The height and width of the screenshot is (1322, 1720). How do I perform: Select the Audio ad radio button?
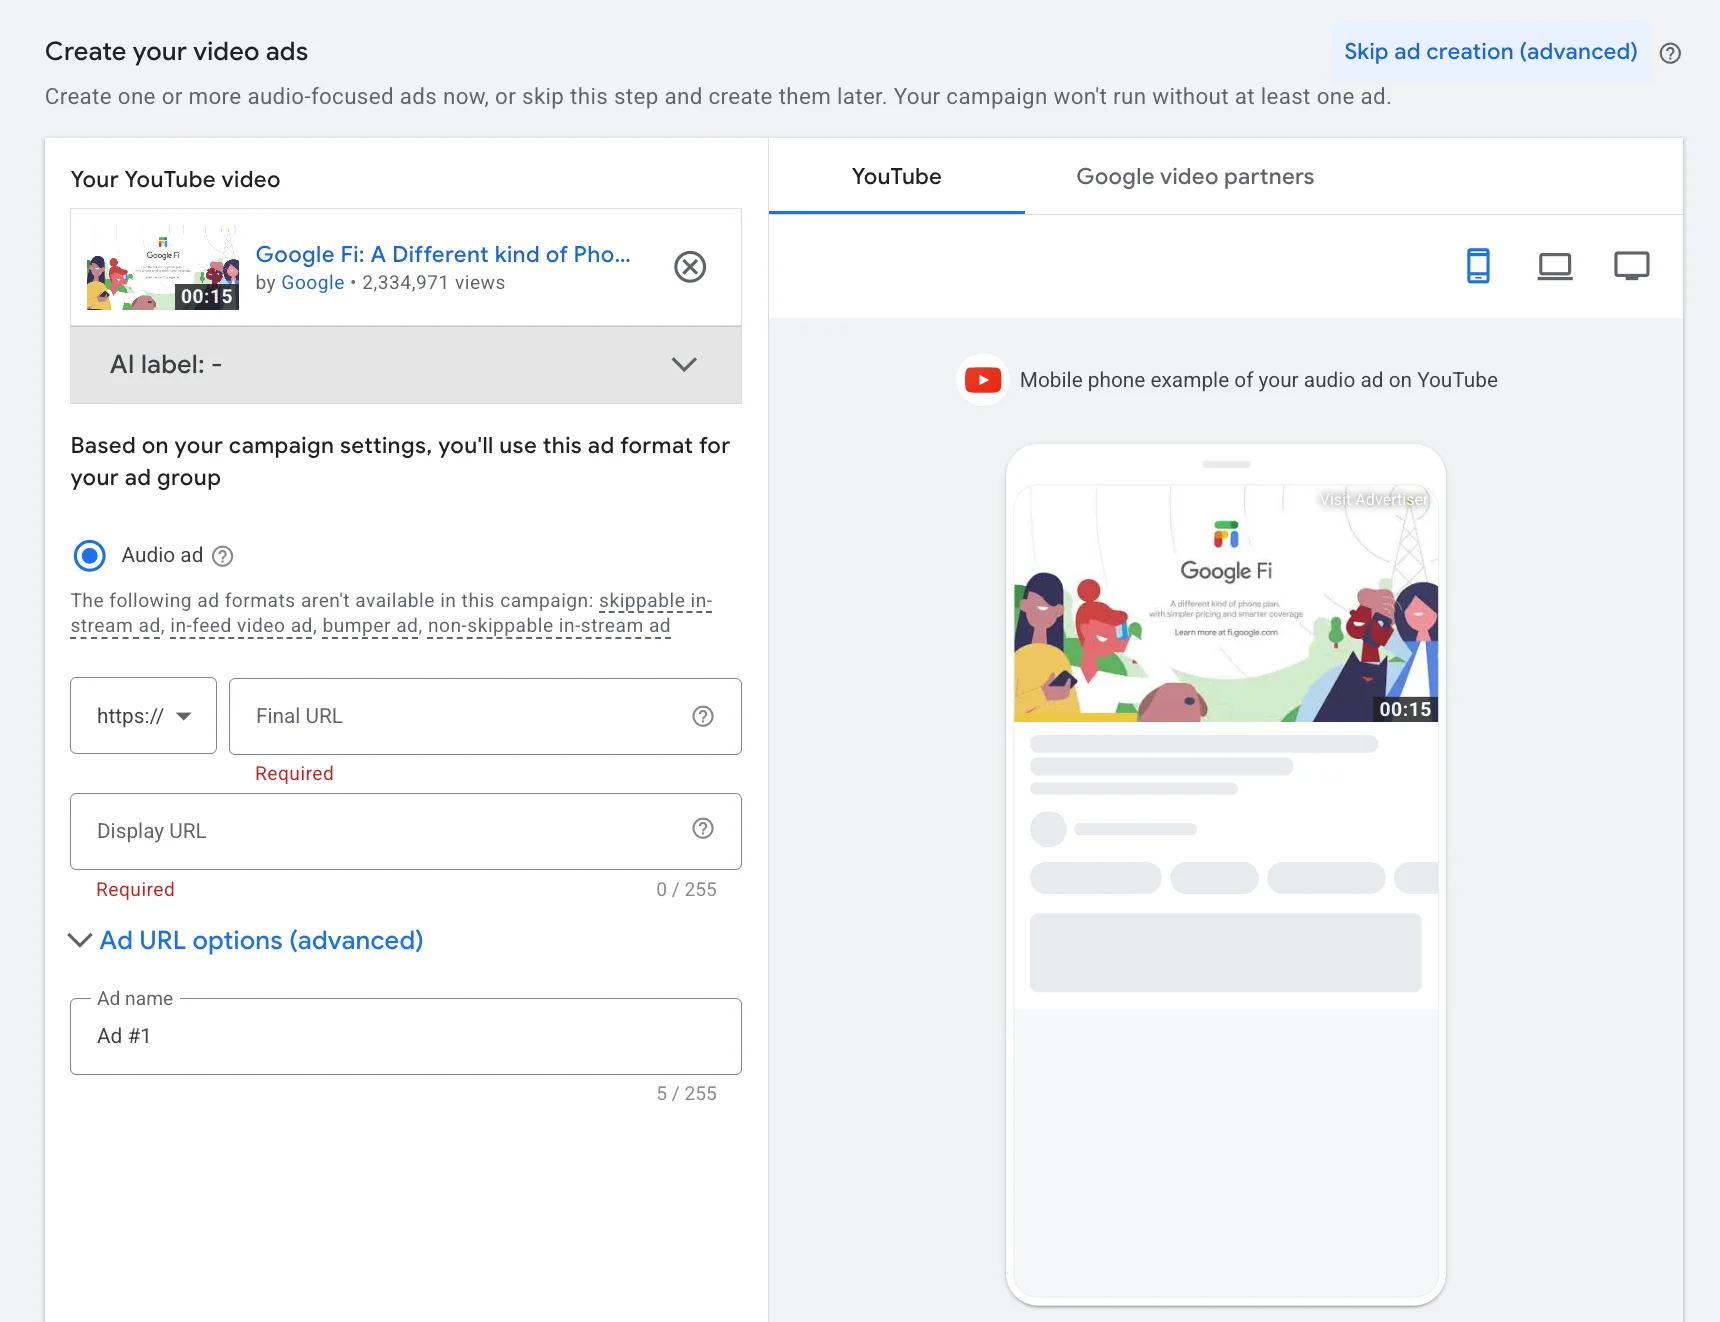90,555
